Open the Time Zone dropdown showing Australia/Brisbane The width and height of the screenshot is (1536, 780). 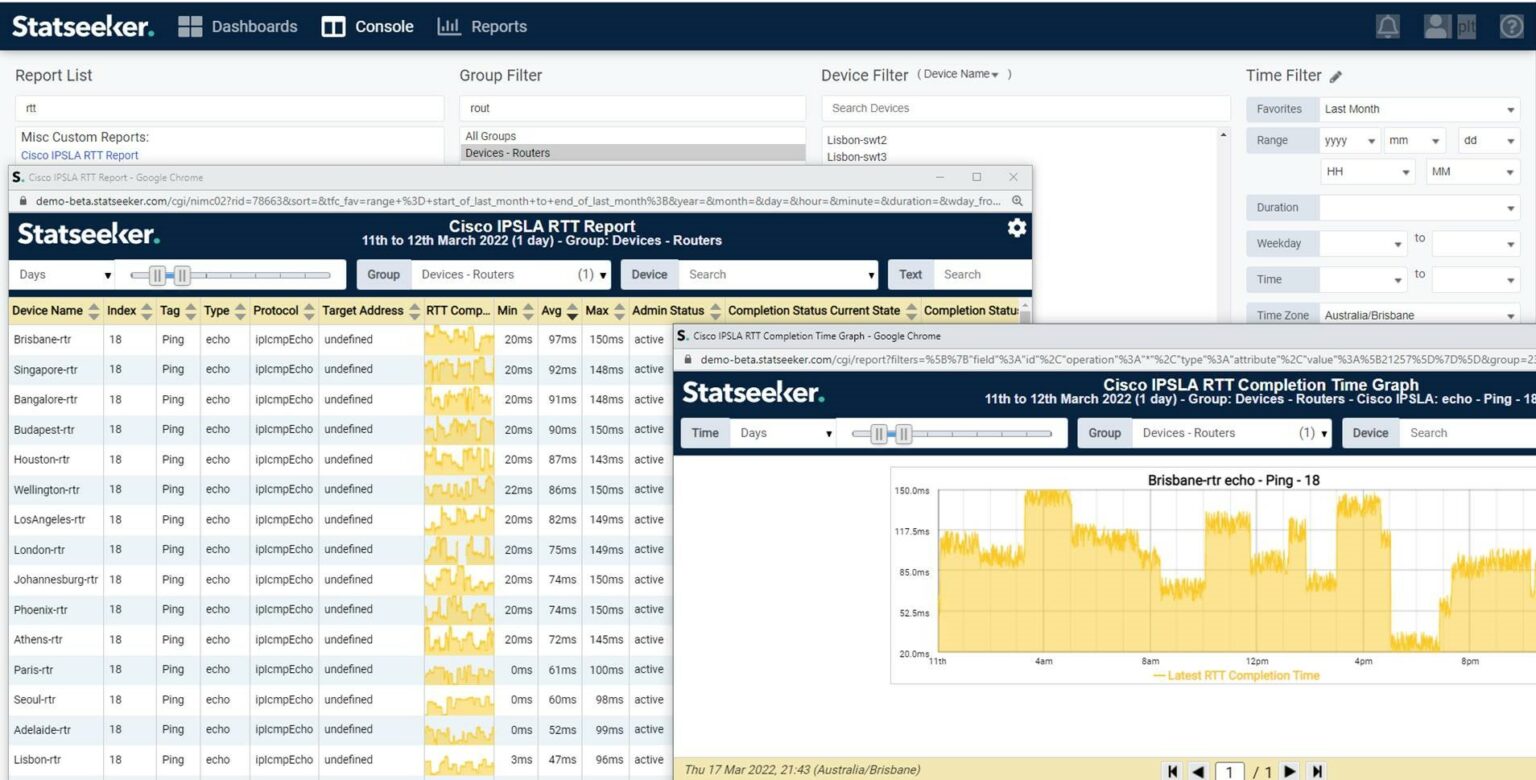click(1419, 316)
